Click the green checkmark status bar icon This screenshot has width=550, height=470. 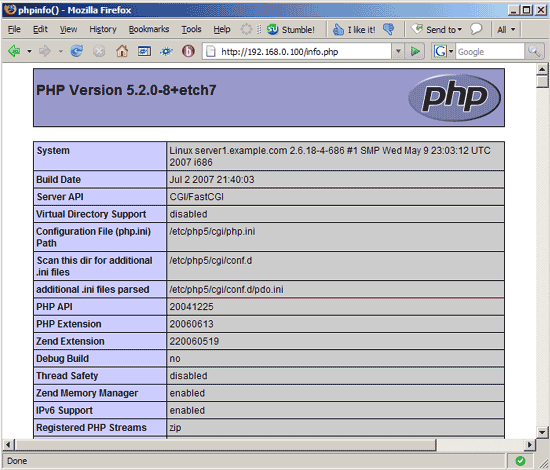(x=520, y=461)
